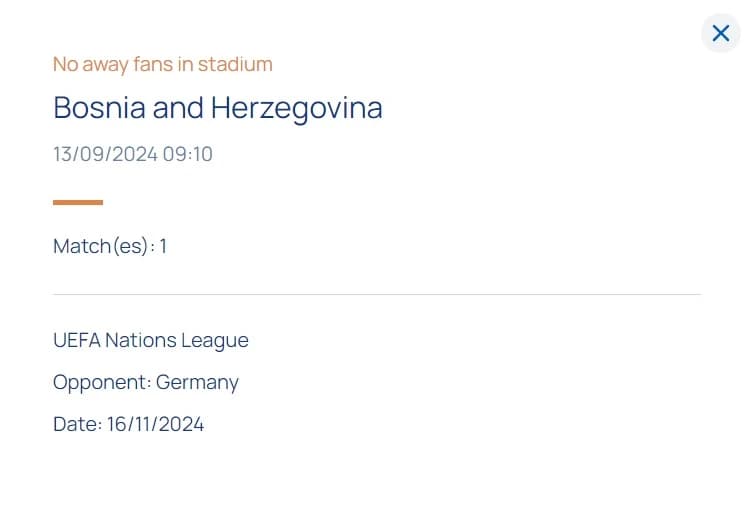This screenshot has height=513, width=753.
Task: Click the word 'stadium' in the orange notice
Action: coord(235,64)
